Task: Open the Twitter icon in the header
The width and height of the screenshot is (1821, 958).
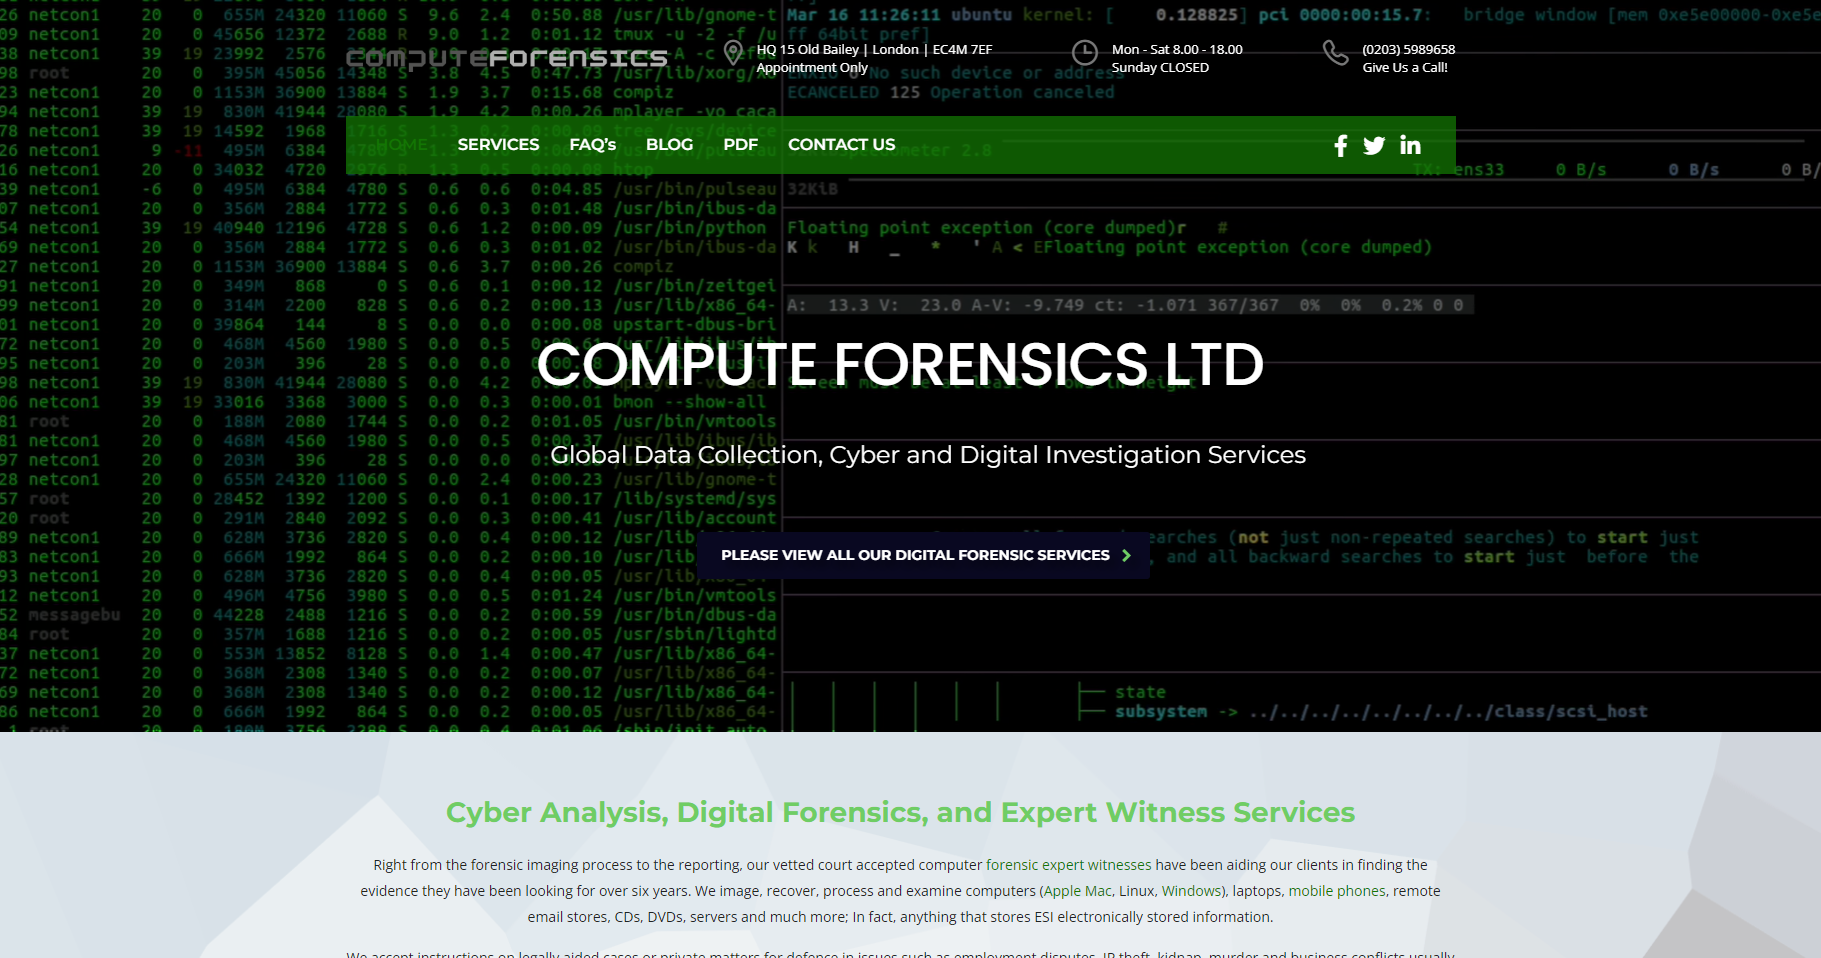Action: pyautogui.click(x=1374, y=145)
